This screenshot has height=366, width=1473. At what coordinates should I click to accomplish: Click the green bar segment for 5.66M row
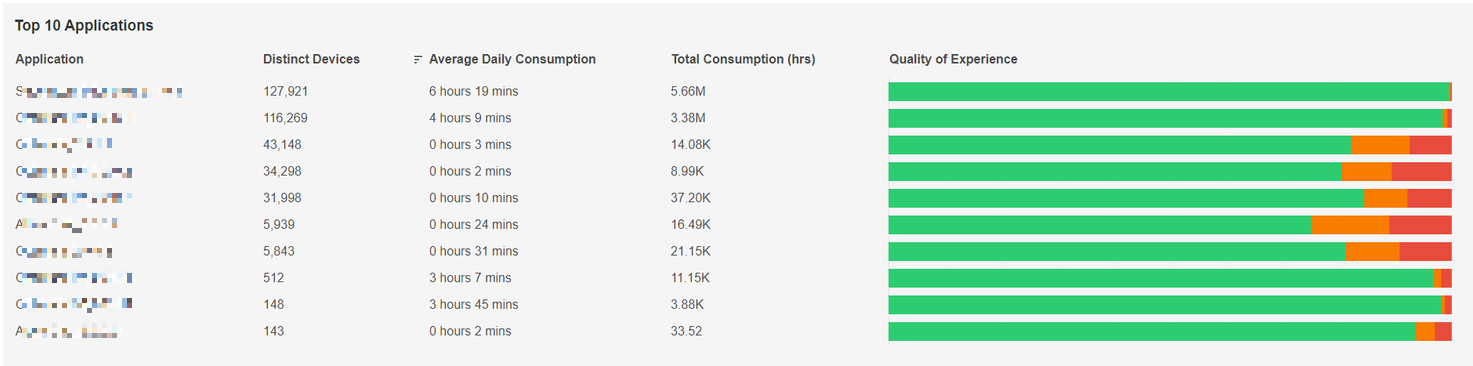click(x=1168, y=92)
